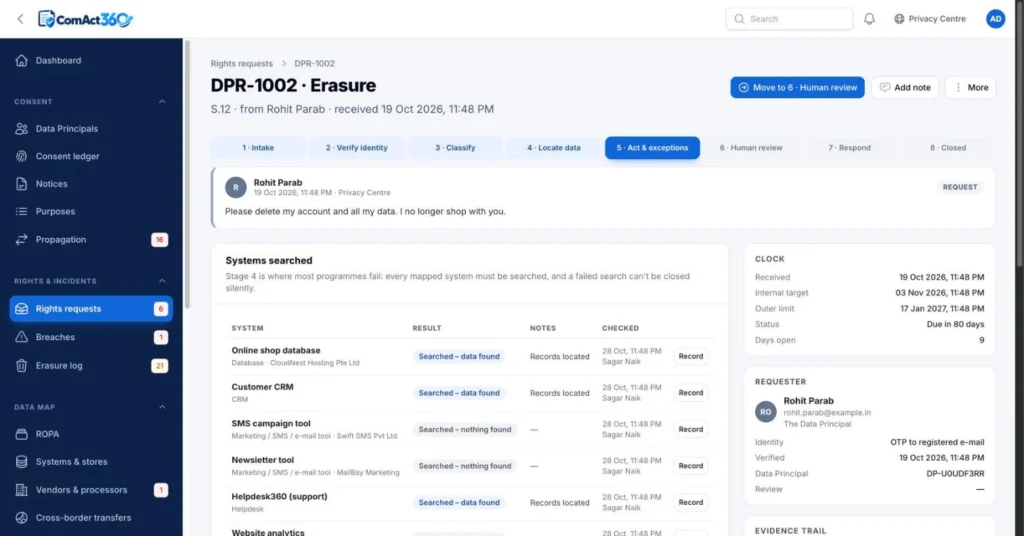Image resolution: width=1024 pixels, height=536 pixels.
Task: Click the Cross-border transfers globe icon
Action: pos(22,518)
